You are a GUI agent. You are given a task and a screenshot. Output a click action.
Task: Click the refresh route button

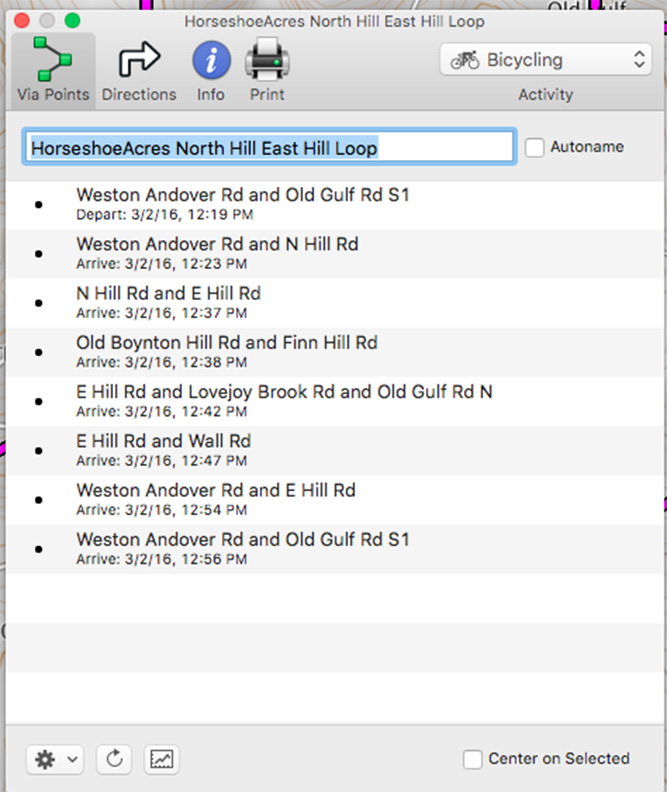(114, 759)
